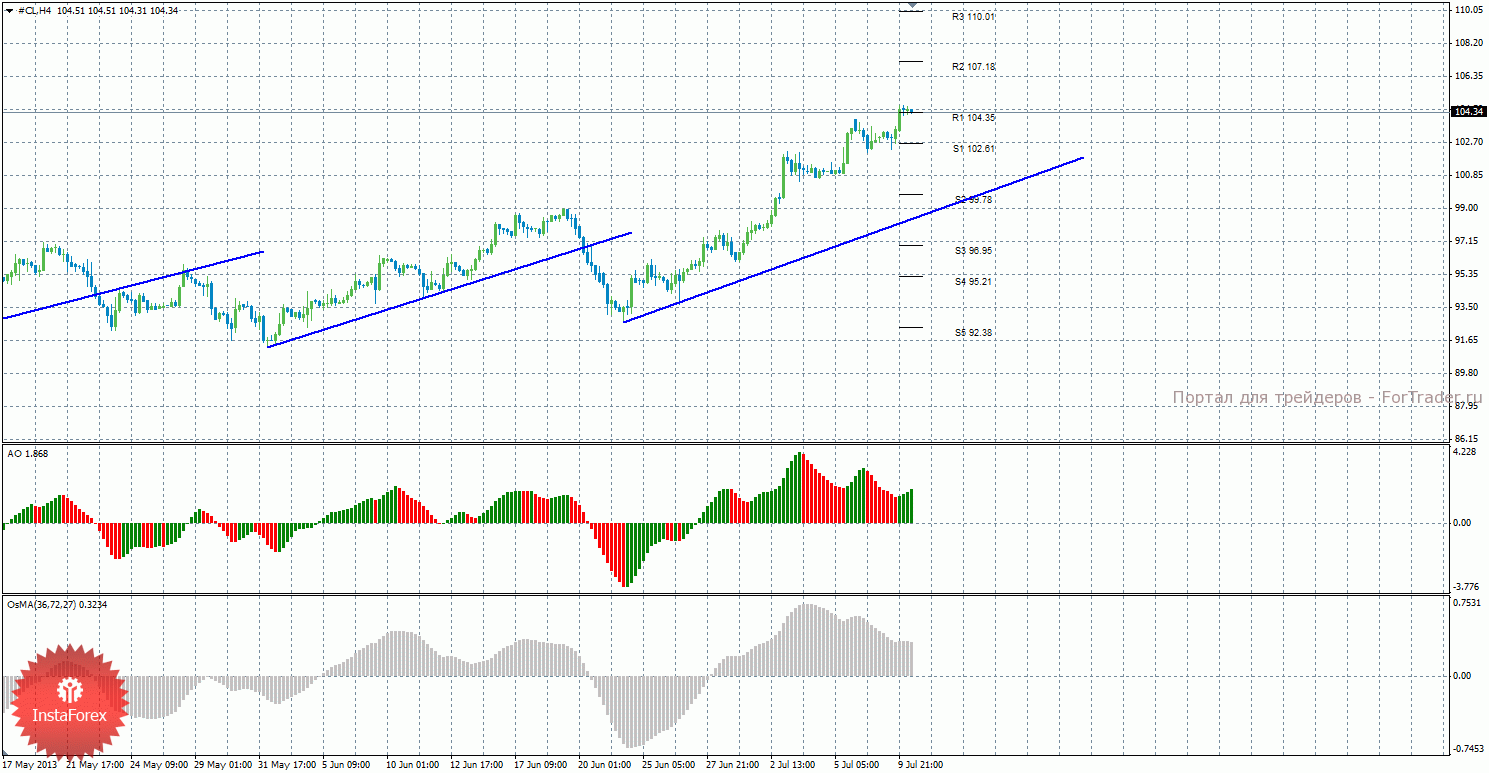Select the blue trendline starting at 17 May
The image size is (1489, 773).
pos(133,285)
